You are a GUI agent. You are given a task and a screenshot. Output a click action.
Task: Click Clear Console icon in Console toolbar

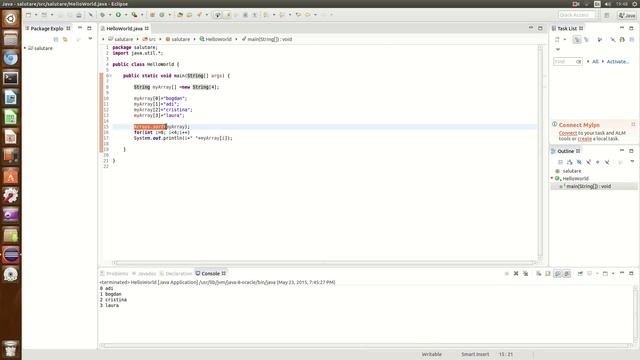pos(539,273)
